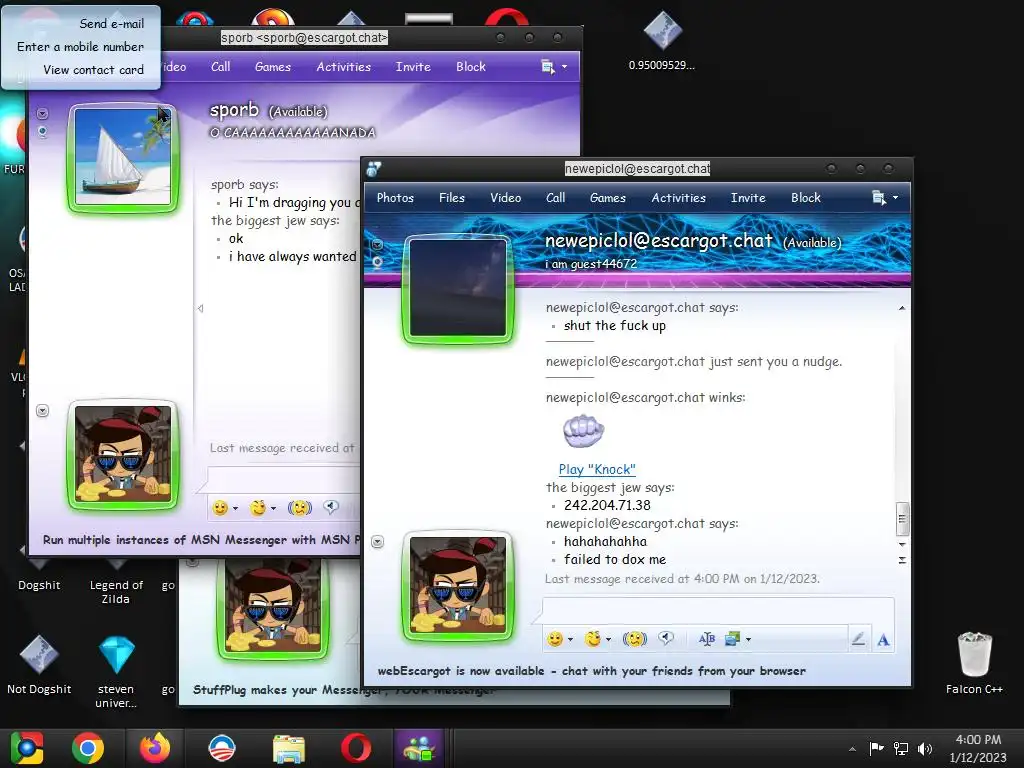Image resolution: width=1024 pixels, height=768 pixels.
Task: Click network icon in system tray
Action: tap(901, 749)
